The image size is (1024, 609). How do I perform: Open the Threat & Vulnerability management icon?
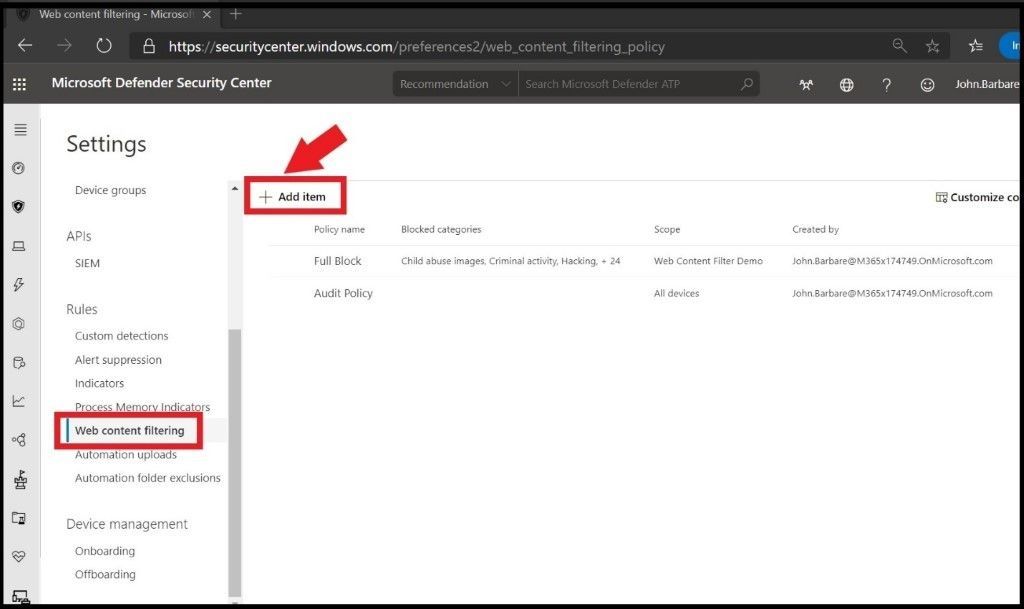click(x=20, y=480)
